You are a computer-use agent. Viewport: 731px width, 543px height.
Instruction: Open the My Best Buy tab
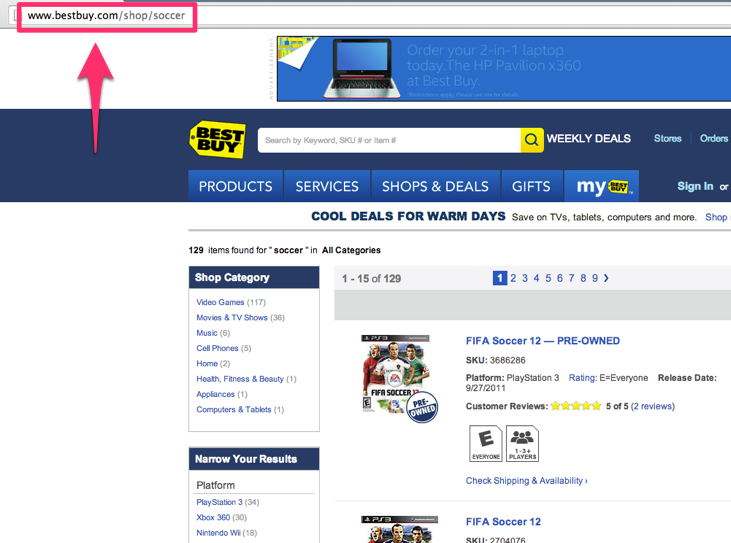[602, 186]
